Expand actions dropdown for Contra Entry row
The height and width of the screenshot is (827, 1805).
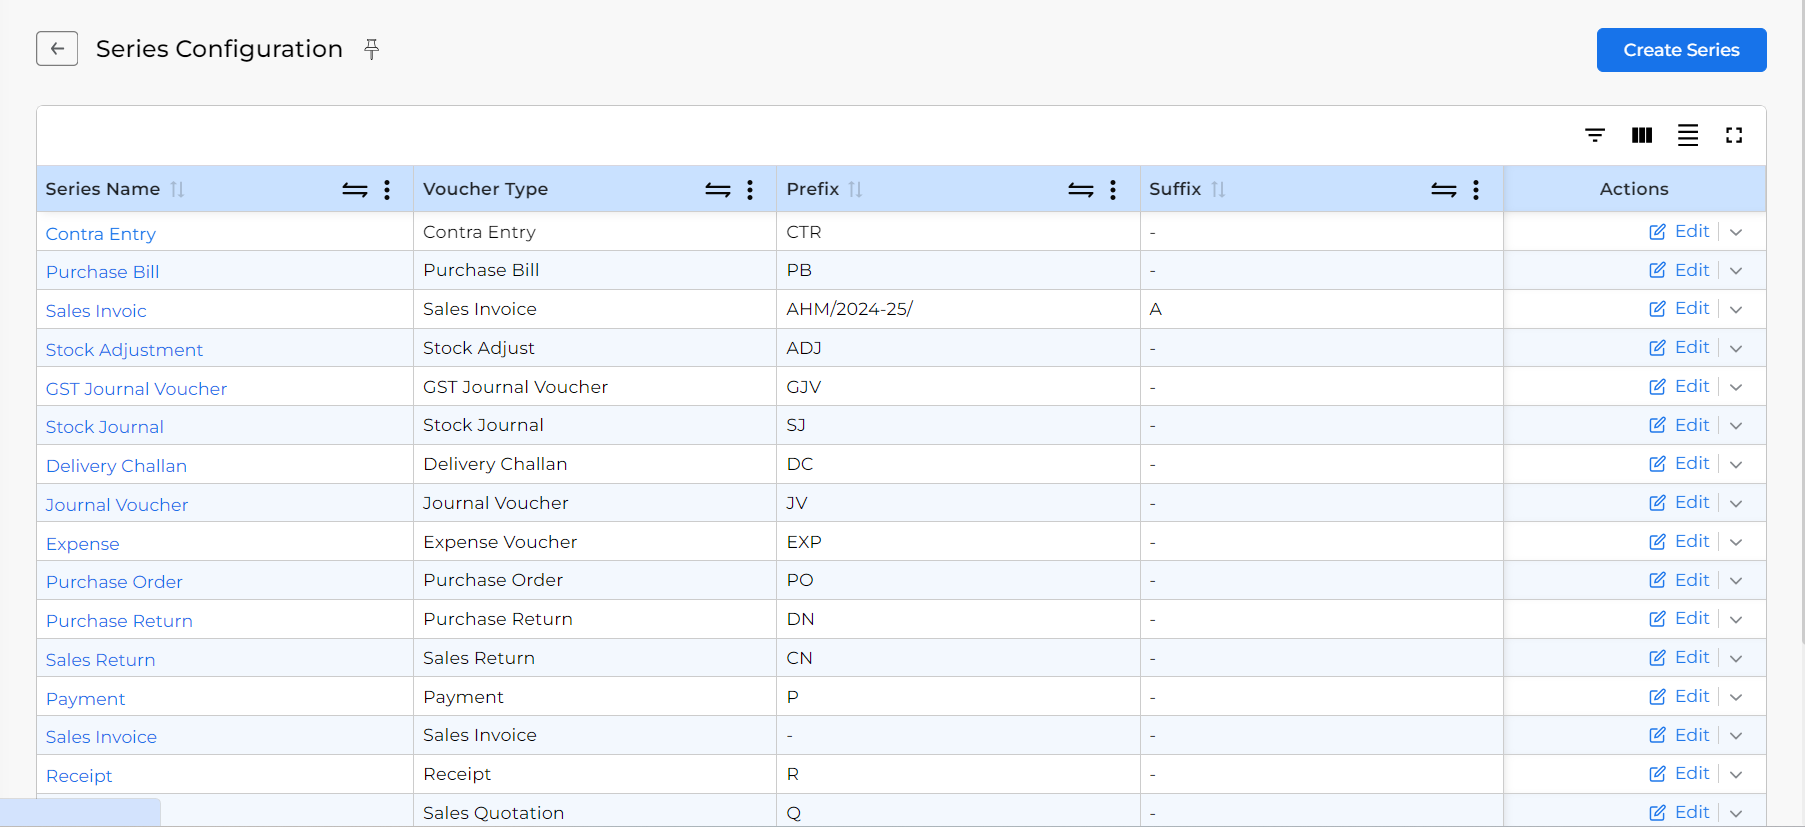[x=1736, y=232]
